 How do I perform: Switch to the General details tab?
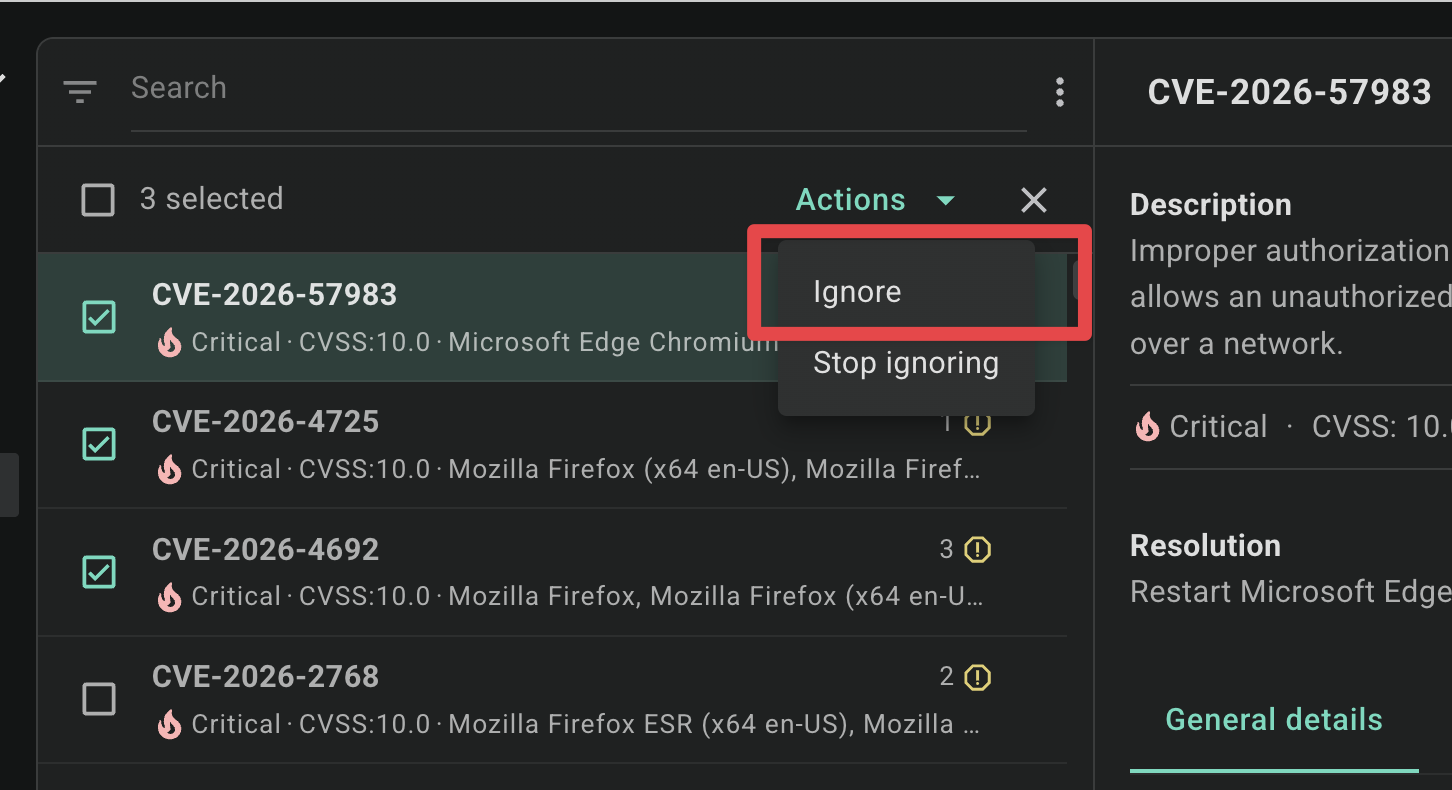[1274, 720]
